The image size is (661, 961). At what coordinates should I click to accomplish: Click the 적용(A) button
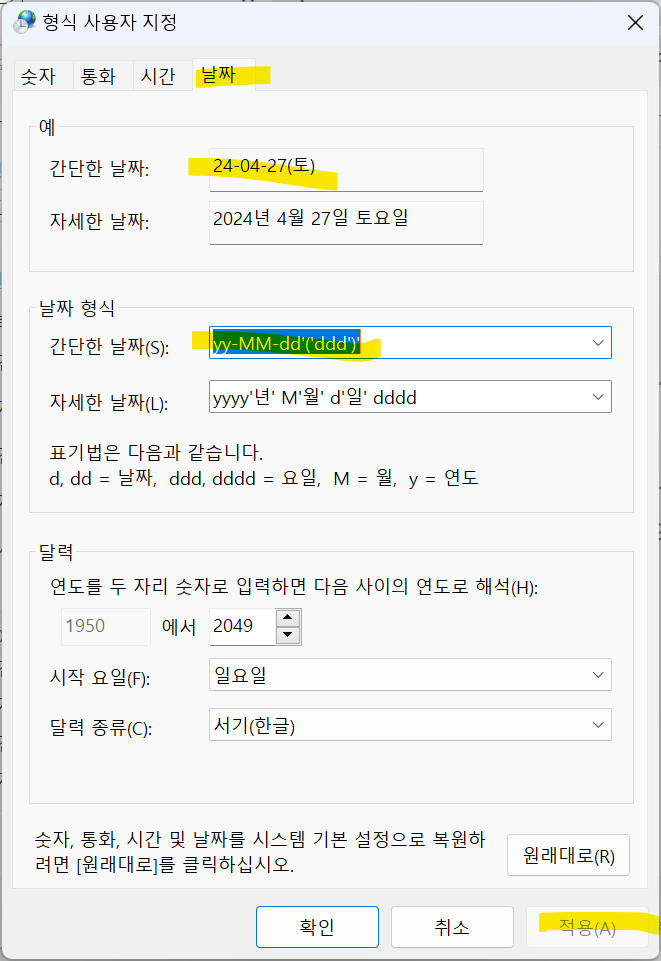[x=587, y=927]
